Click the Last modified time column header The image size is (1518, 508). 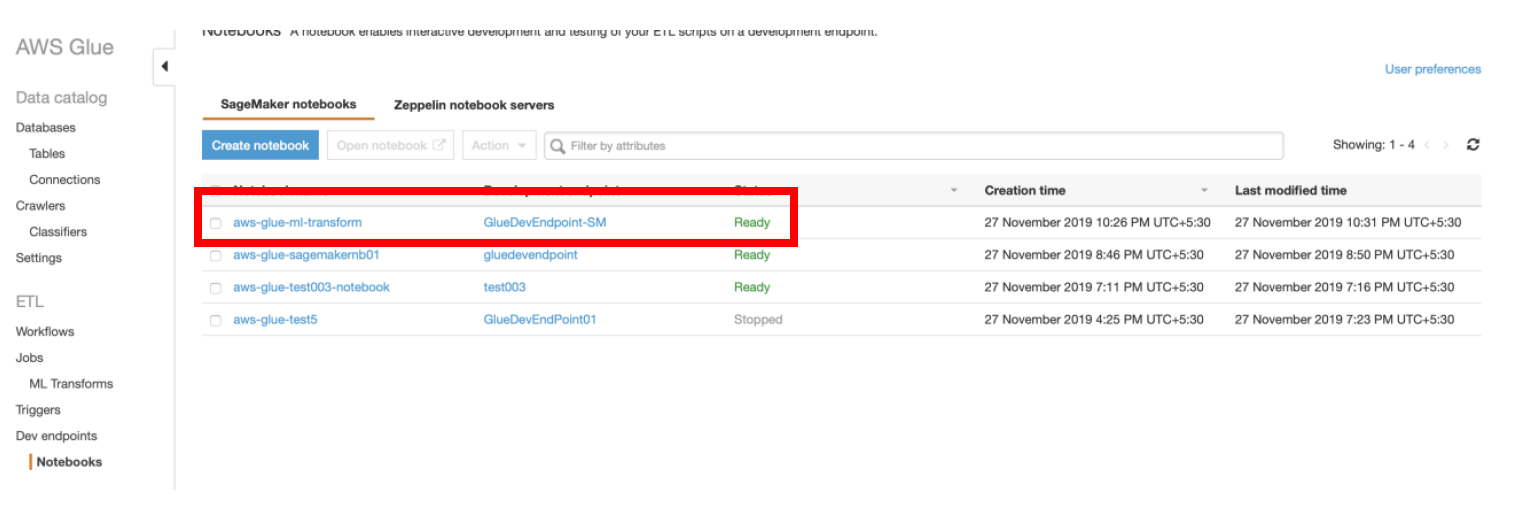click(1290, 190)
